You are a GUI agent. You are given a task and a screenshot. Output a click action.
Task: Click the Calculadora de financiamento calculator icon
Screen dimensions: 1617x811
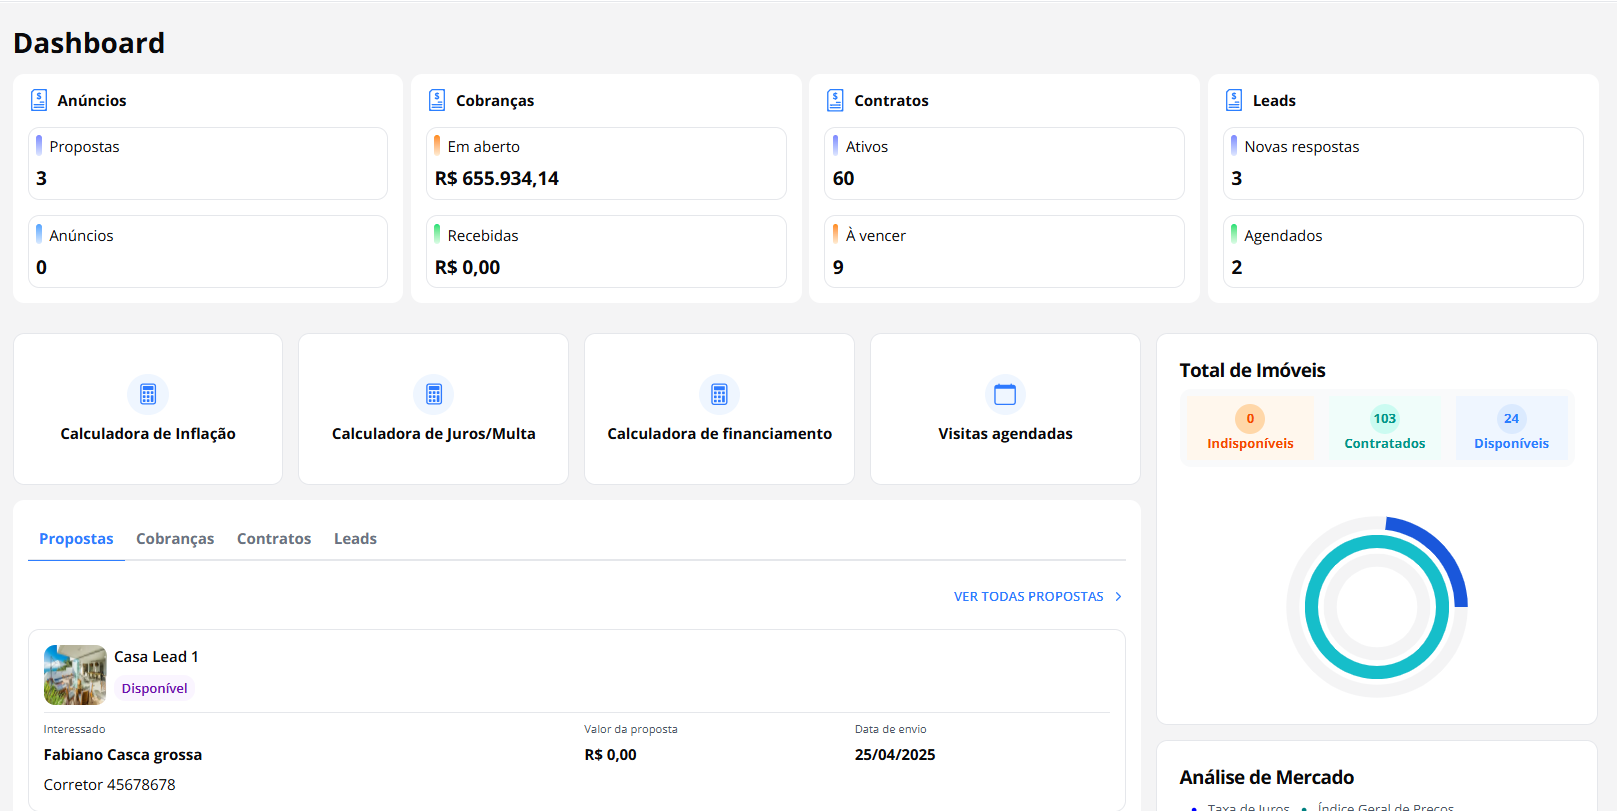click(719, 394)
